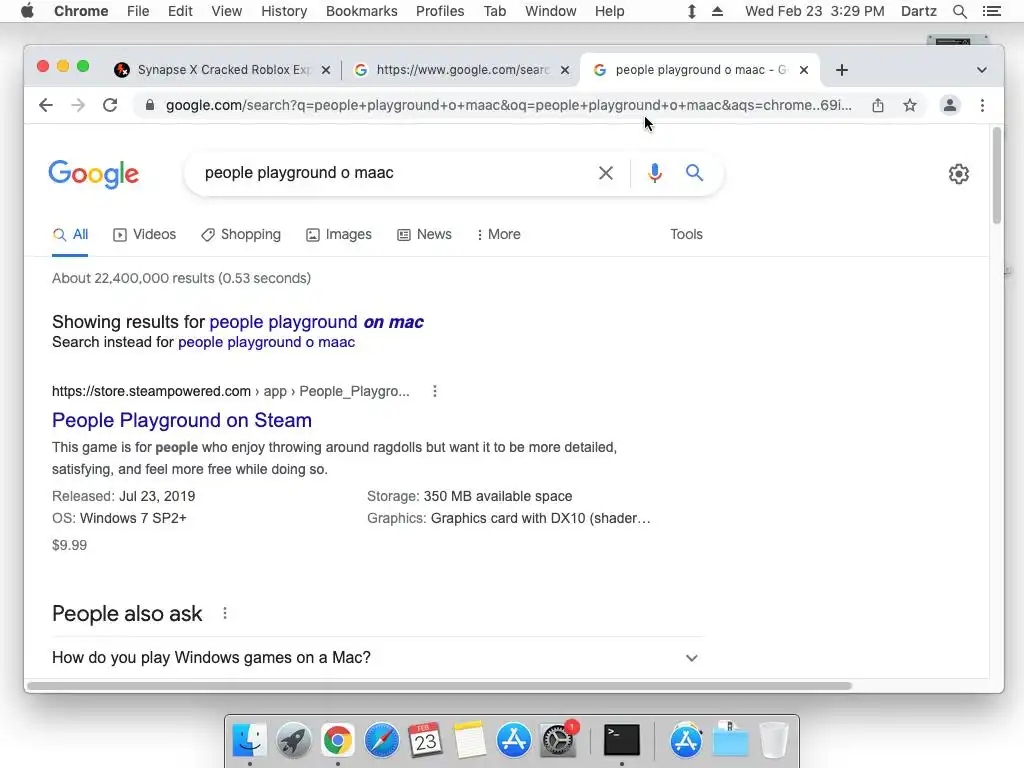Open the More search filters dropdown
This screenshot has width=1024, height=768.
pyautogui.click(x=499, y=234)
